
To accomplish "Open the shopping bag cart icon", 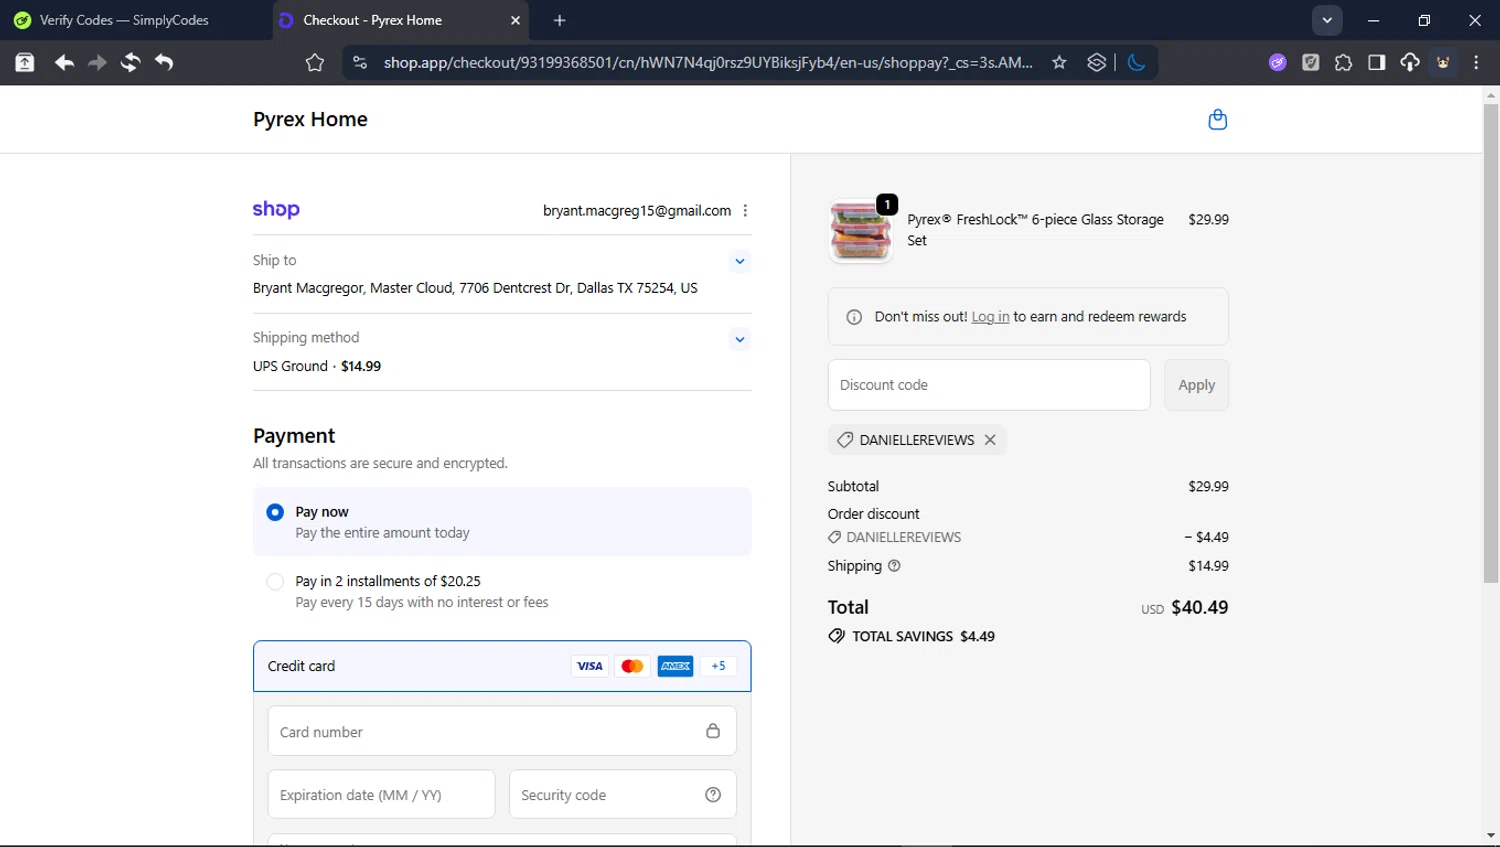I will pos(1217,119).
